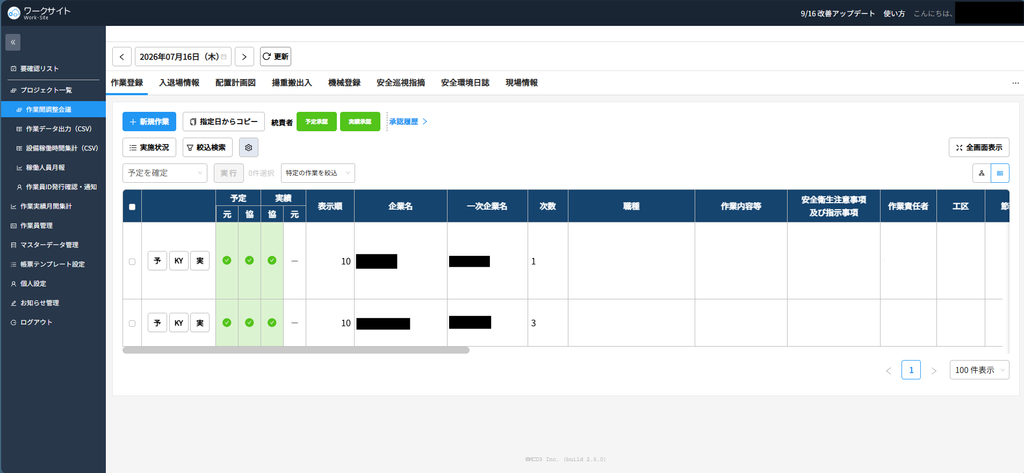Screen dimensions: 1024x473
Task: Click the horizontal table scrollbar
Action: point(296,350)
